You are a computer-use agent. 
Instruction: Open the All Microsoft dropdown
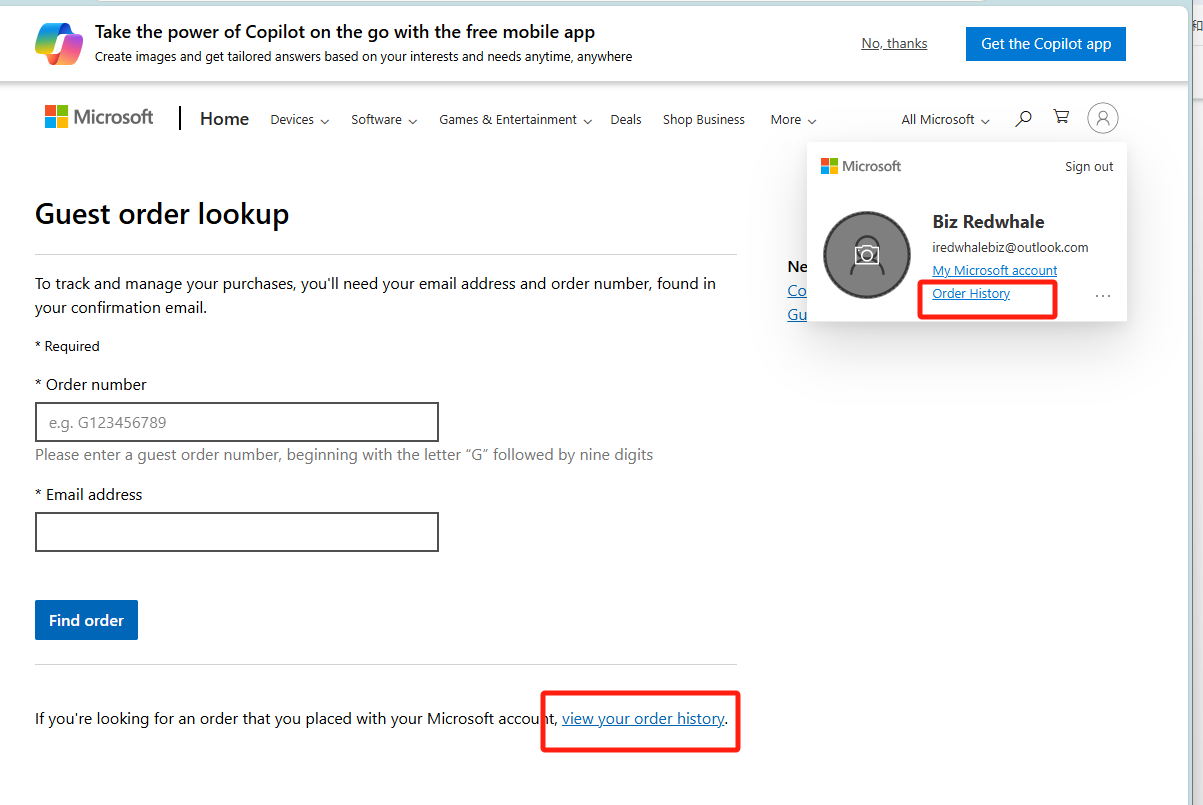945,120
